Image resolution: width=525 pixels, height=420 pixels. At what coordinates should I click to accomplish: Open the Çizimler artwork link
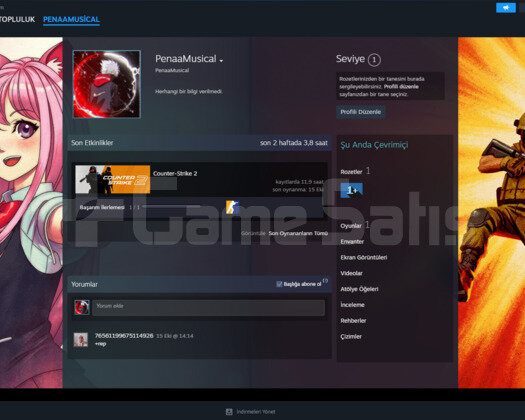[351, 337]
